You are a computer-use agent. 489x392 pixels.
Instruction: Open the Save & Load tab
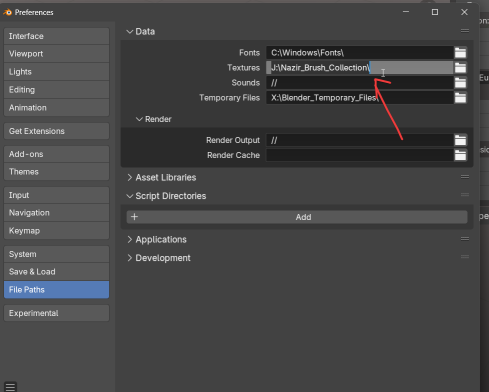pyautogui.click(x=56, y=272)
